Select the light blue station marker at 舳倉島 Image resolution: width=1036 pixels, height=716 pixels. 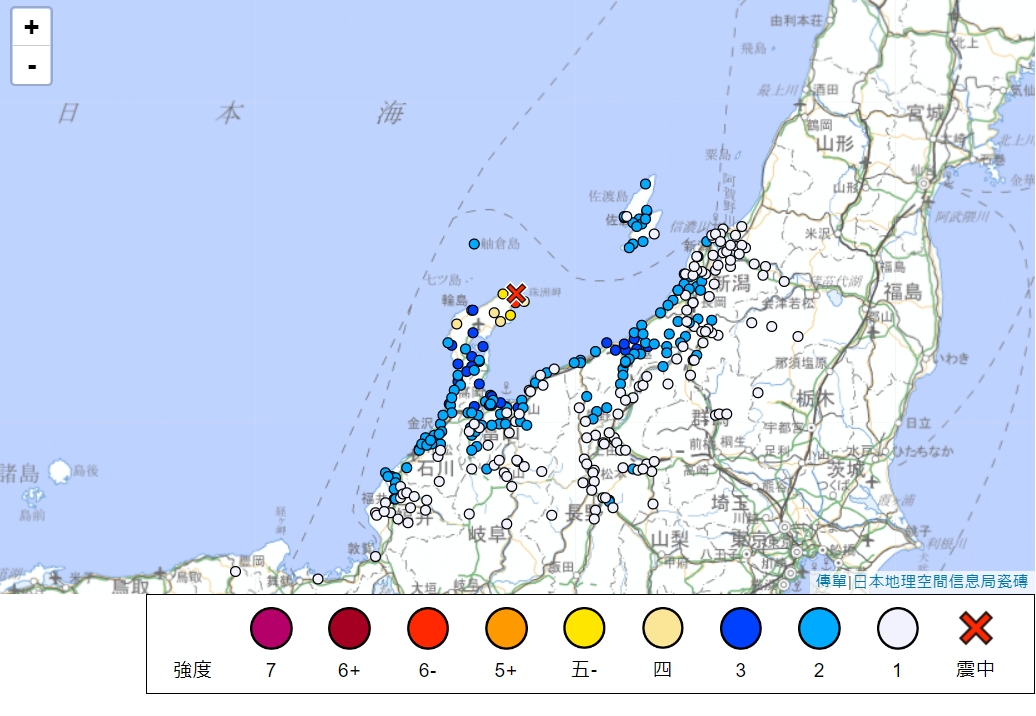click(x=474, y=244)
